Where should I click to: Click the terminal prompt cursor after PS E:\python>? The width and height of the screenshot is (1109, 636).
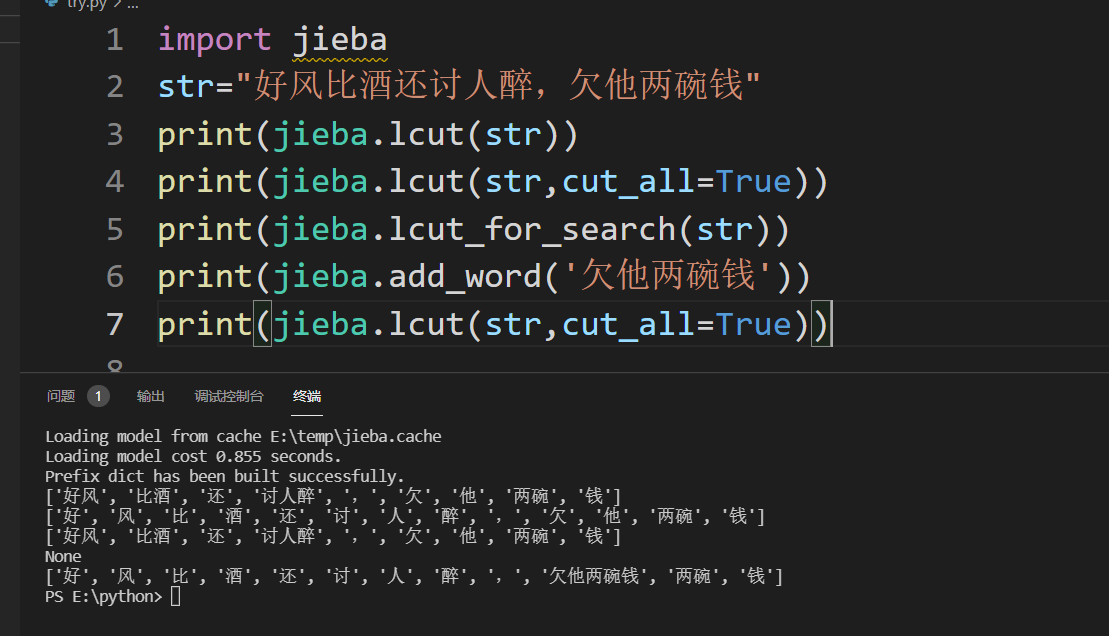(x=176, y=597)
